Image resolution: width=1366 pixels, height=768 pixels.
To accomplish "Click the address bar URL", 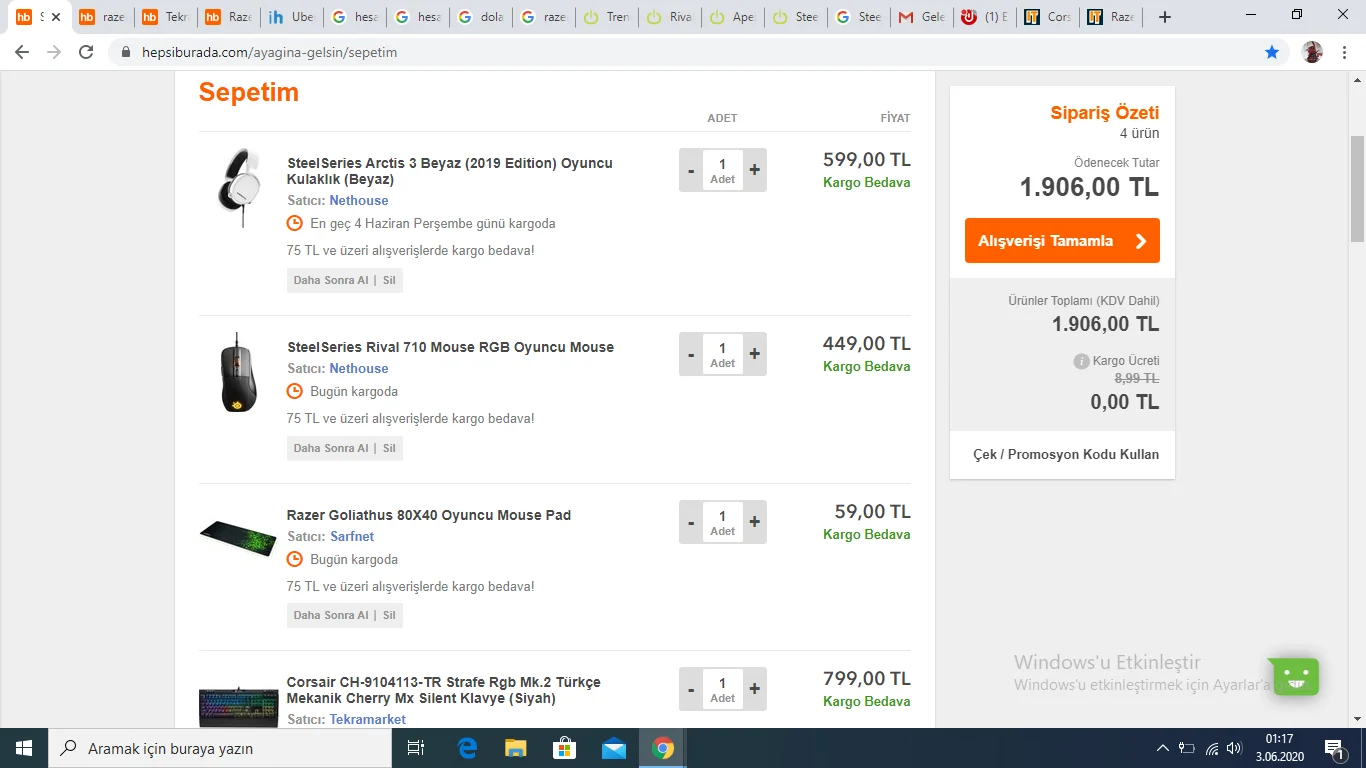I will pos(269,52).
